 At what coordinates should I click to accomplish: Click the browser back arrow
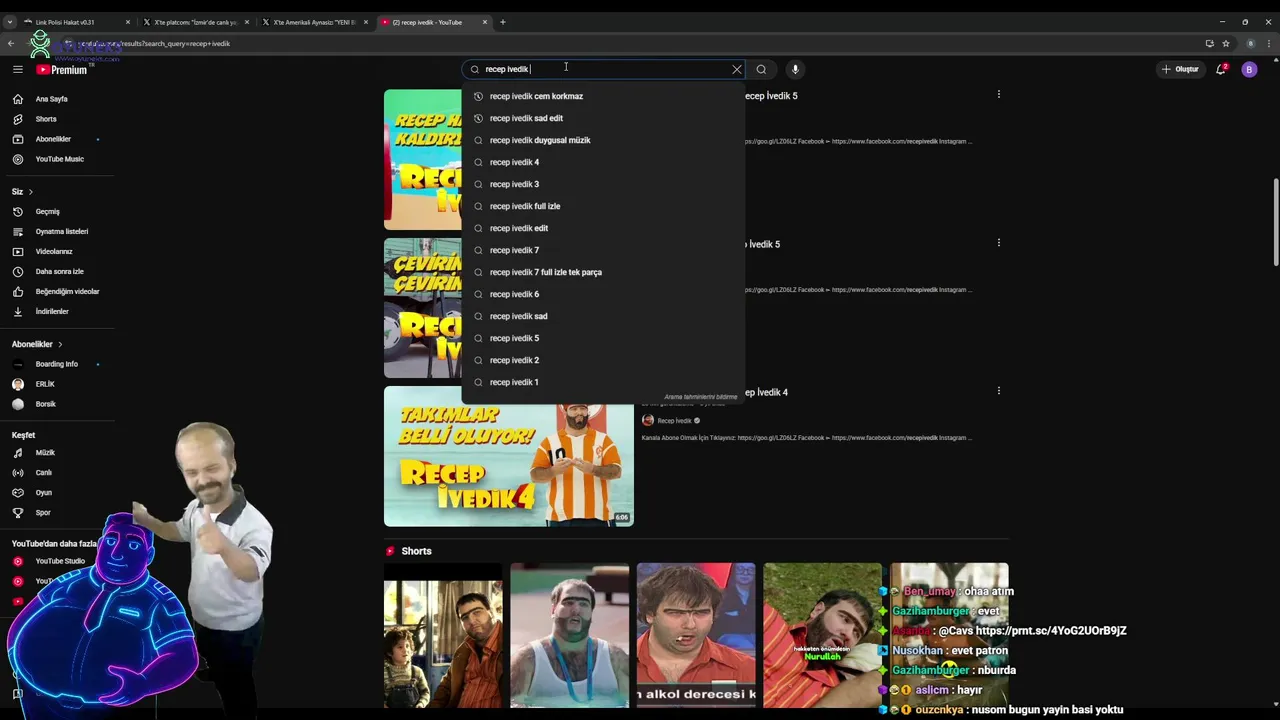[11, 44]
